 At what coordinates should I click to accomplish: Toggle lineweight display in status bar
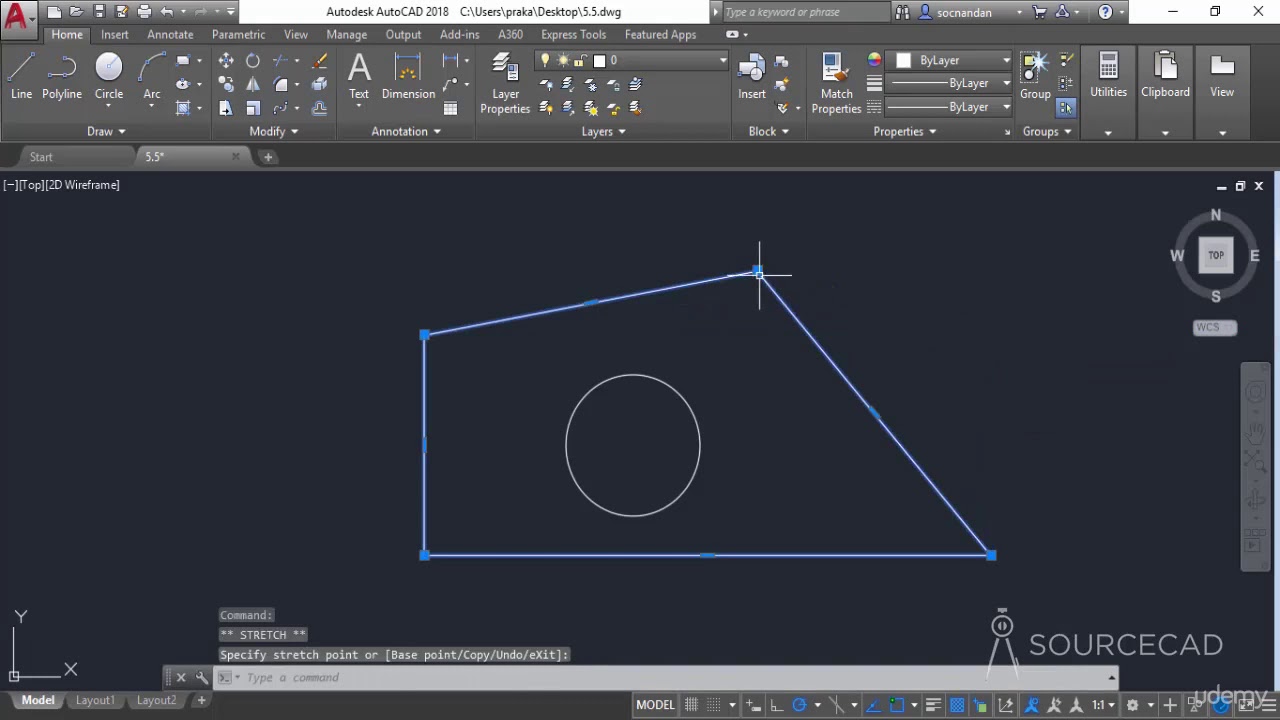coord(933,705)
